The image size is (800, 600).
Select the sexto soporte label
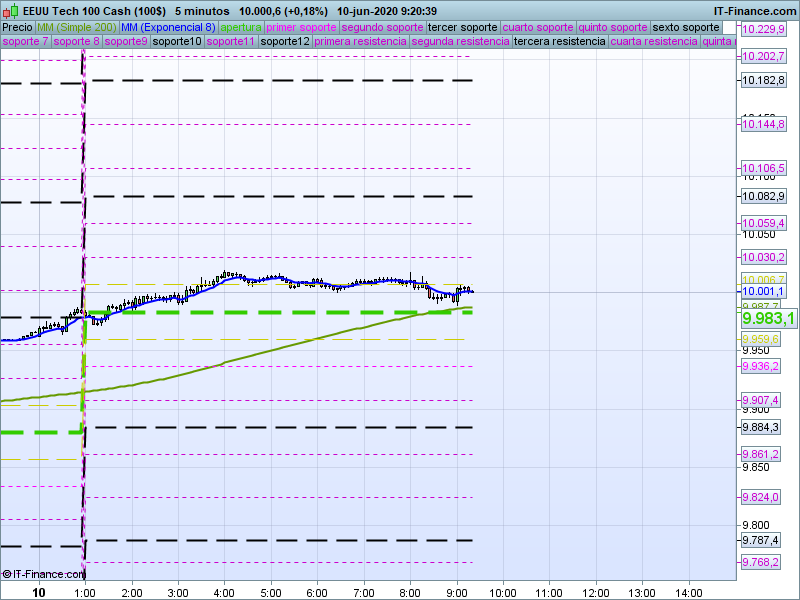click(x=685, y=27)
